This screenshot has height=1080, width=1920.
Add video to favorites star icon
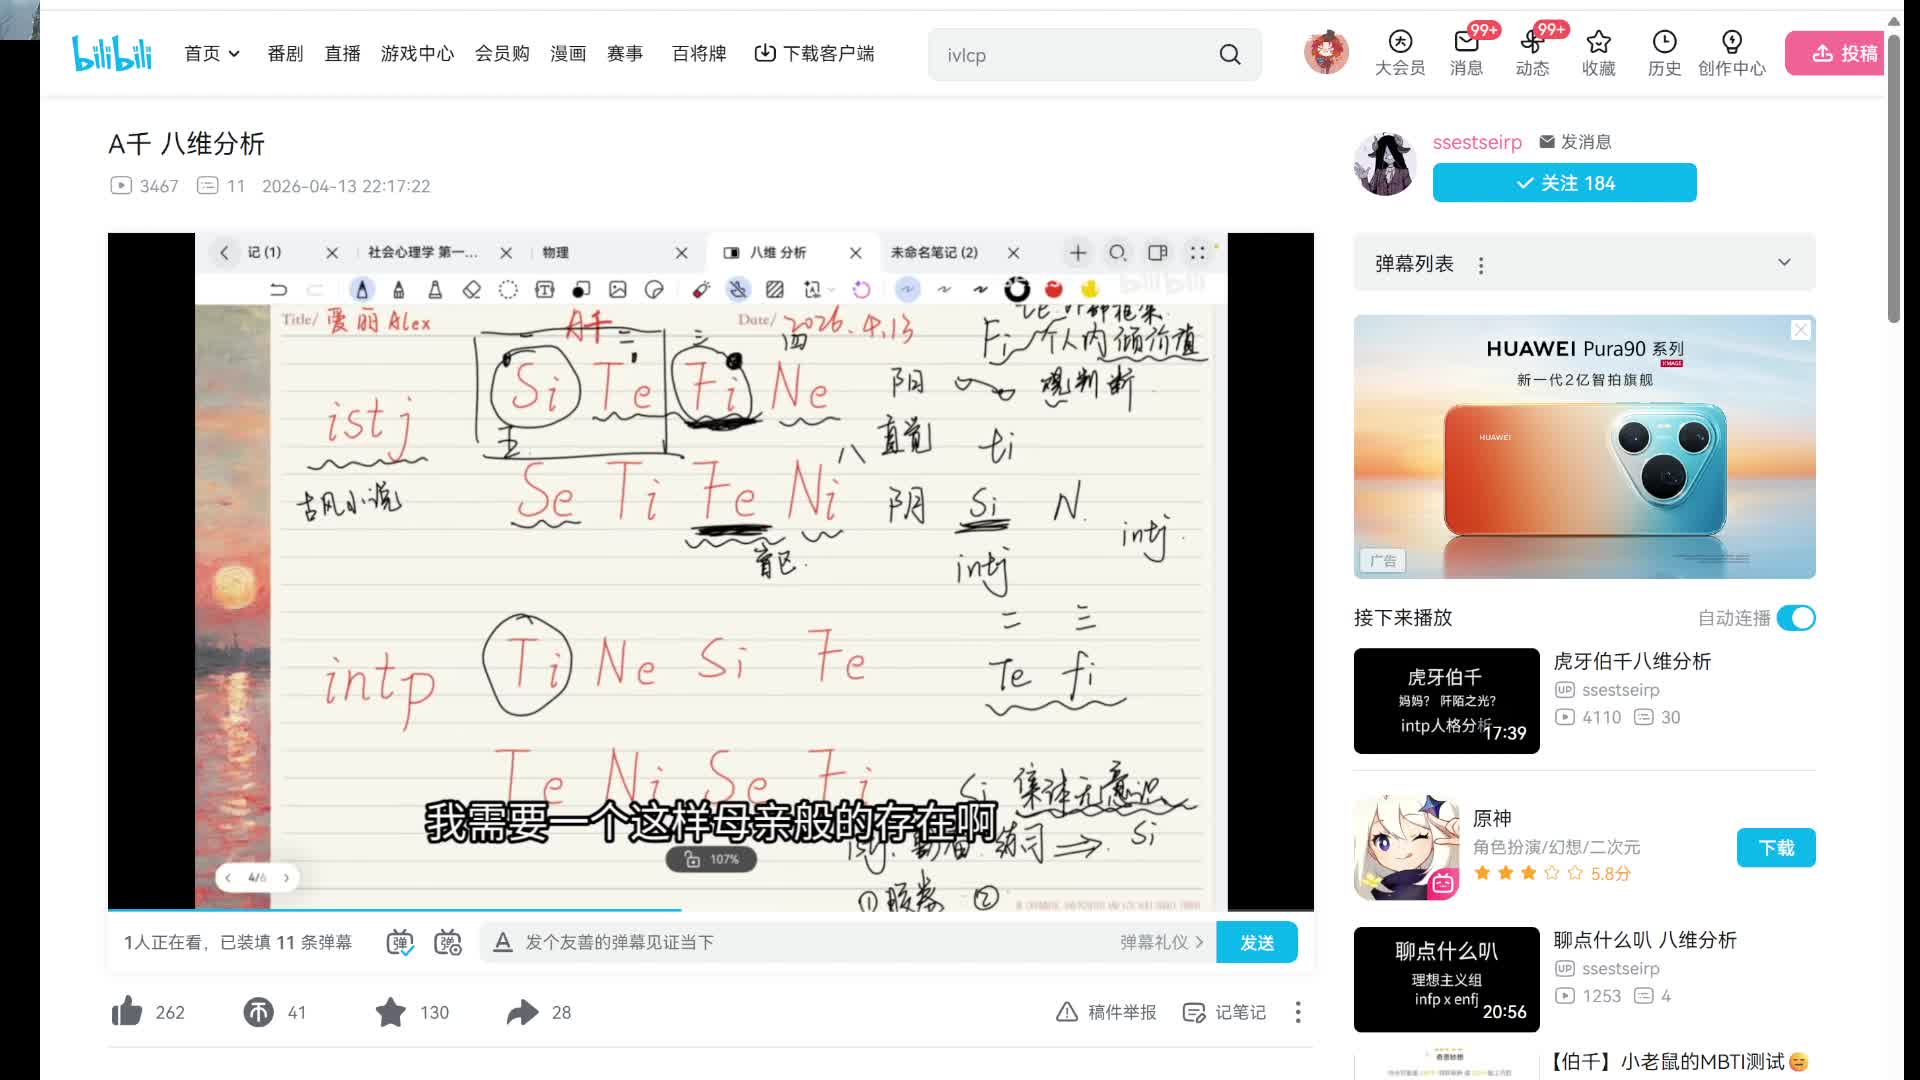pos(391,1012)
